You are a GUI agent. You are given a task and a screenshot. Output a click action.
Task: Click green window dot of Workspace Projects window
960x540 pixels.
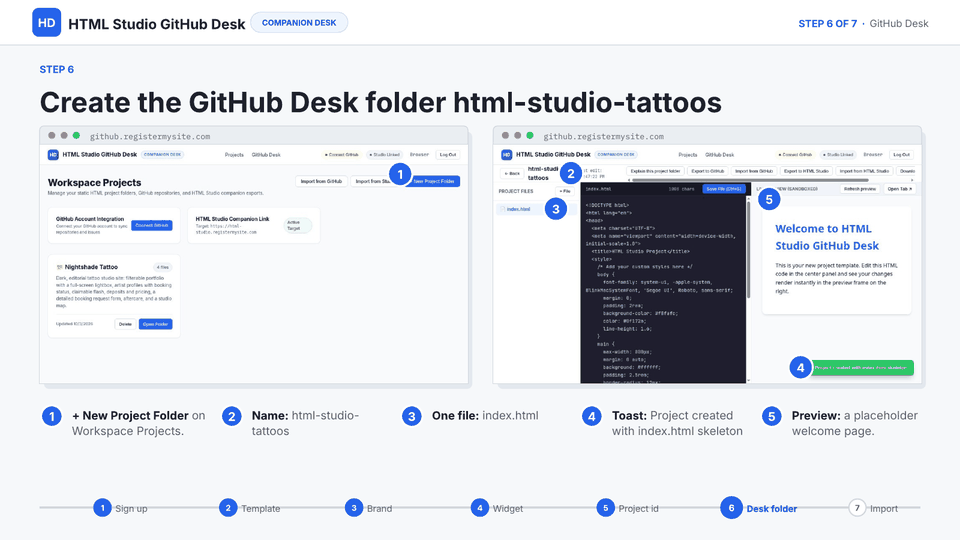click(76, 135)
